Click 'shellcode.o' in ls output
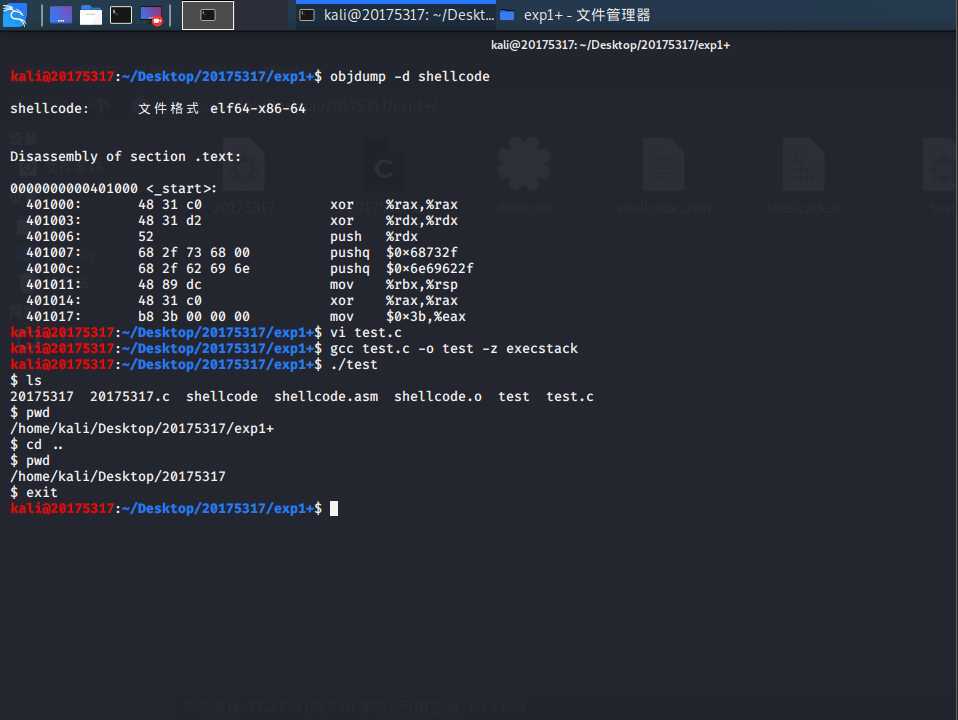The image size is (958, 720). (x=437, y=397)
